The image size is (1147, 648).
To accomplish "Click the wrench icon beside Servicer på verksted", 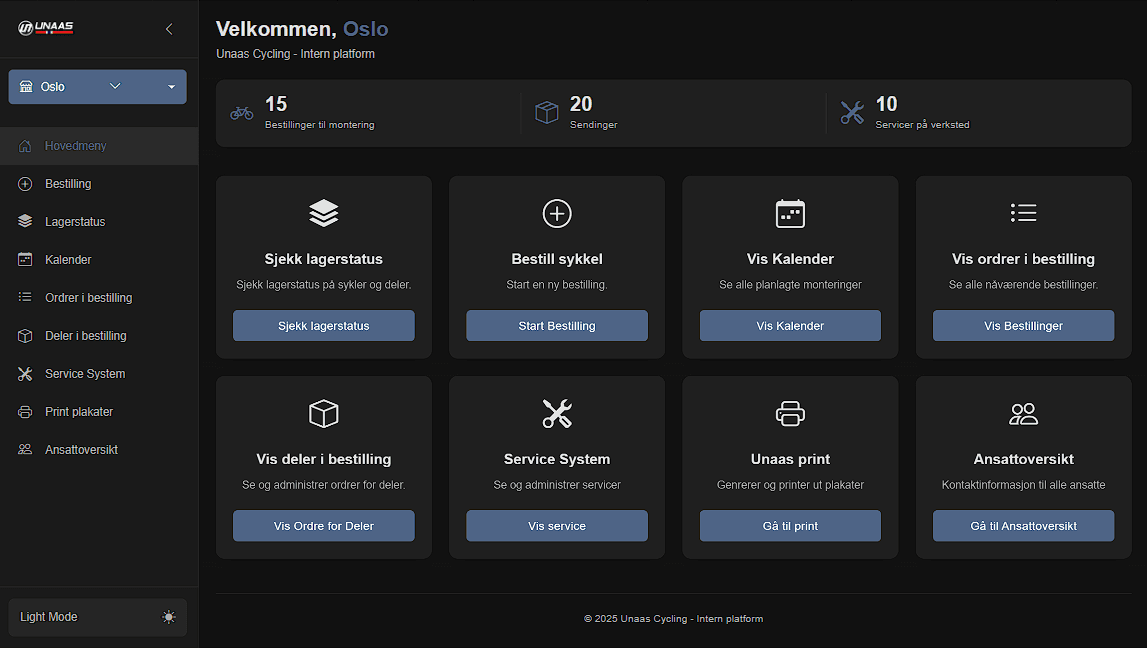I will click(851, 113).
